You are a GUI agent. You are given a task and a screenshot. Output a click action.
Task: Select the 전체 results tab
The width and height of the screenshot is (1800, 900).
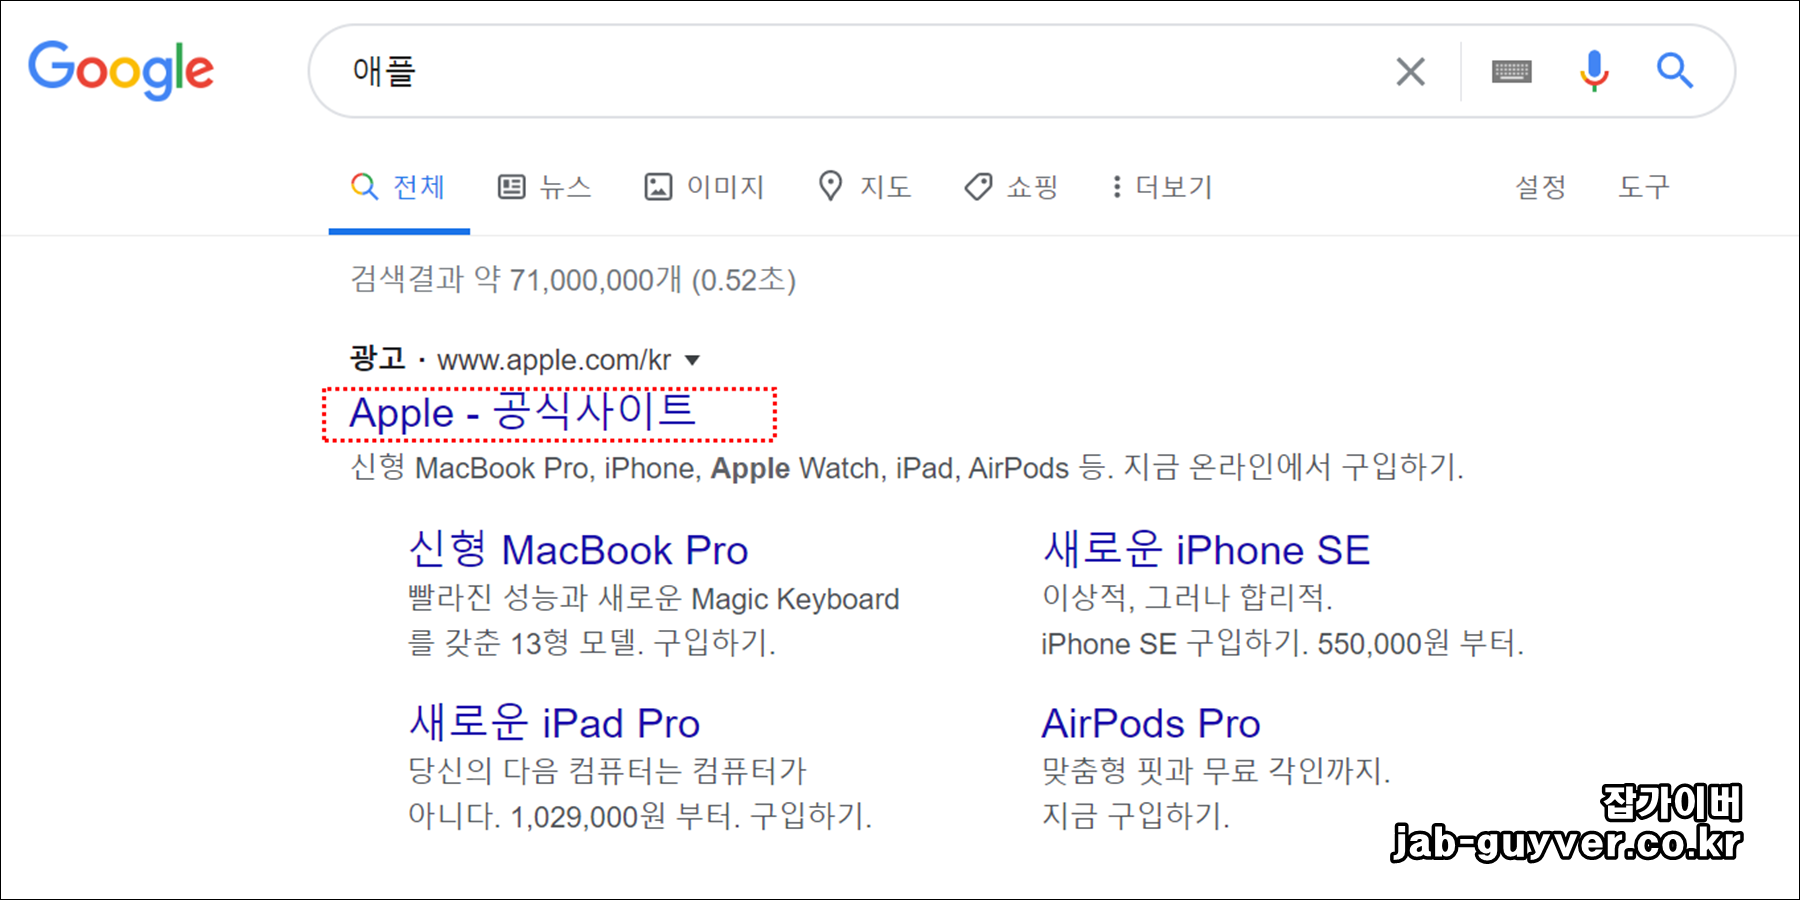398,187
